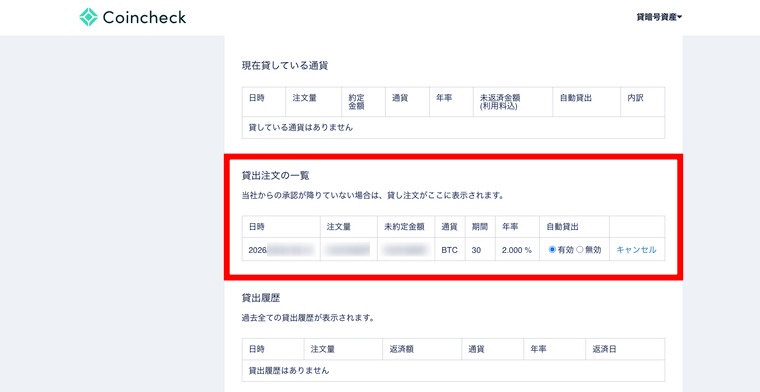Select the 無効 auto-lending radio button

point(580,250)
